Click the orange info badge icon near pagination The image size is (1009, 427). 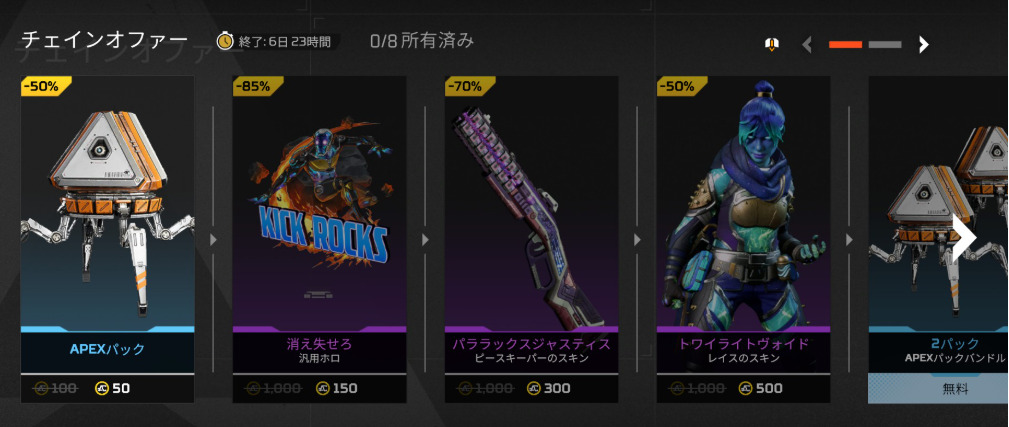tap(772, 44)
